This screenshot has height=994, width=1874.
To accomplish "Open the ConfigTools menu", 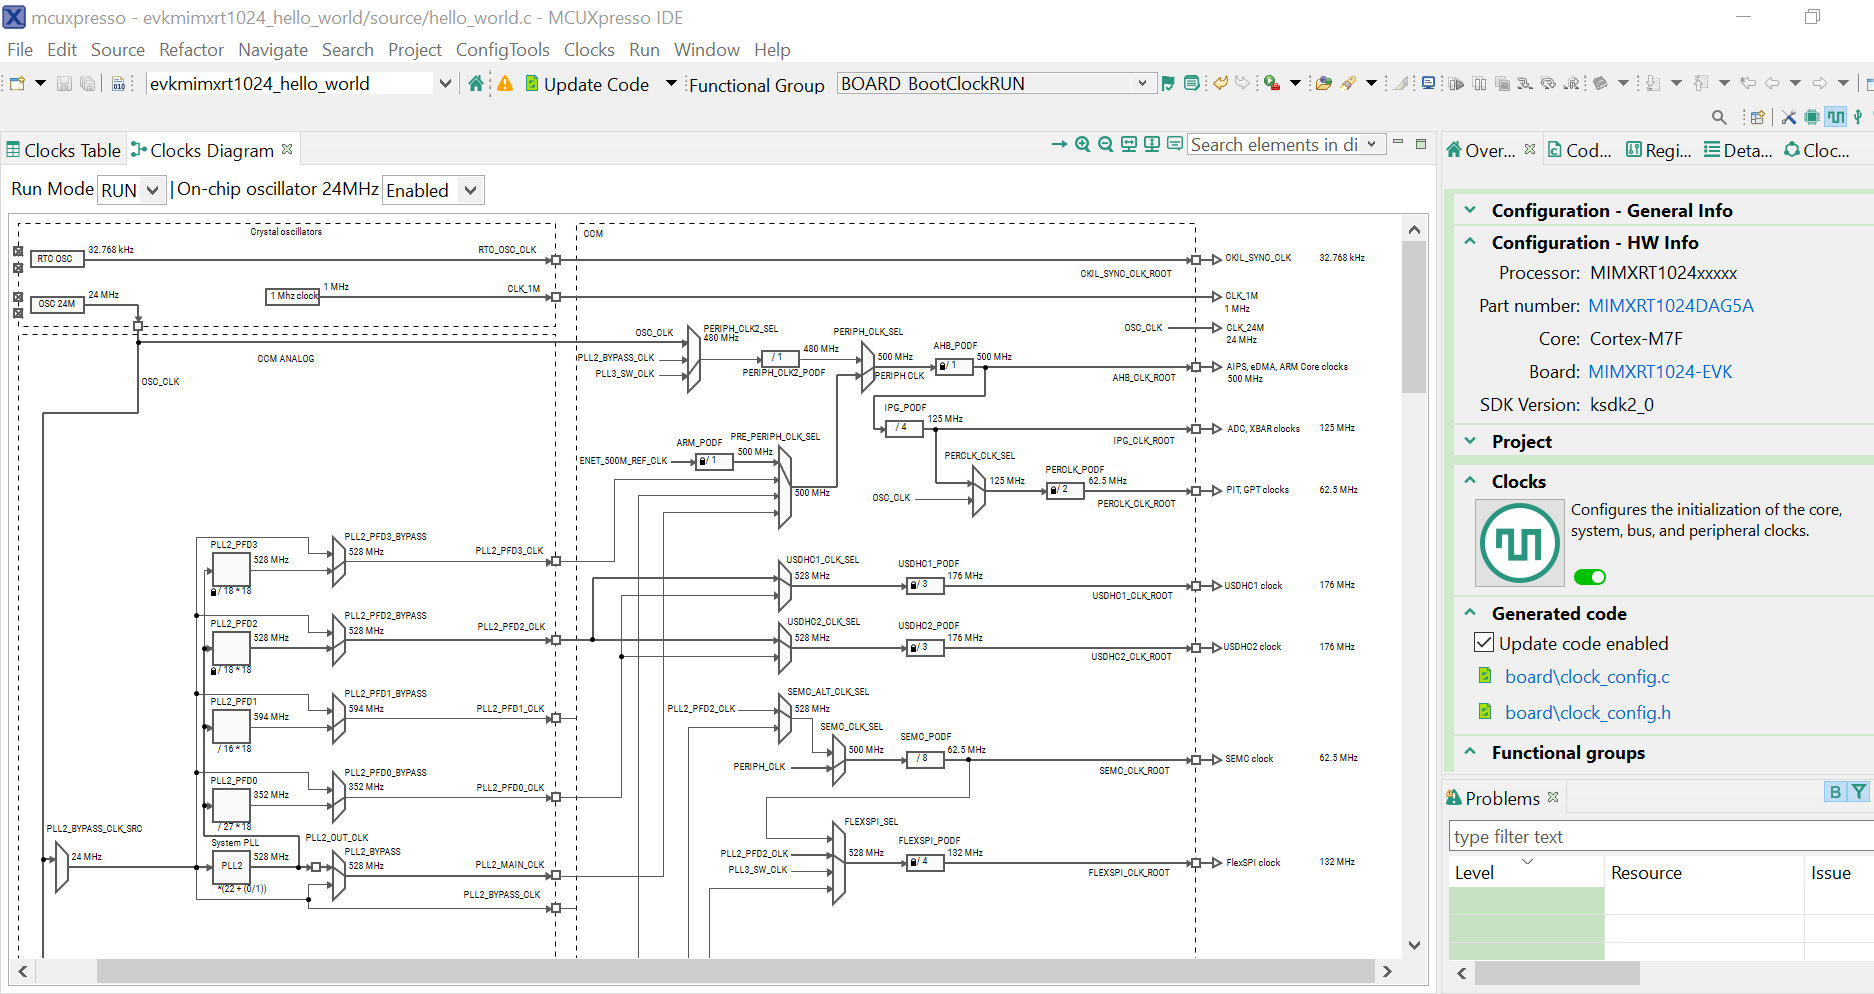I will (x=502, y=50).
